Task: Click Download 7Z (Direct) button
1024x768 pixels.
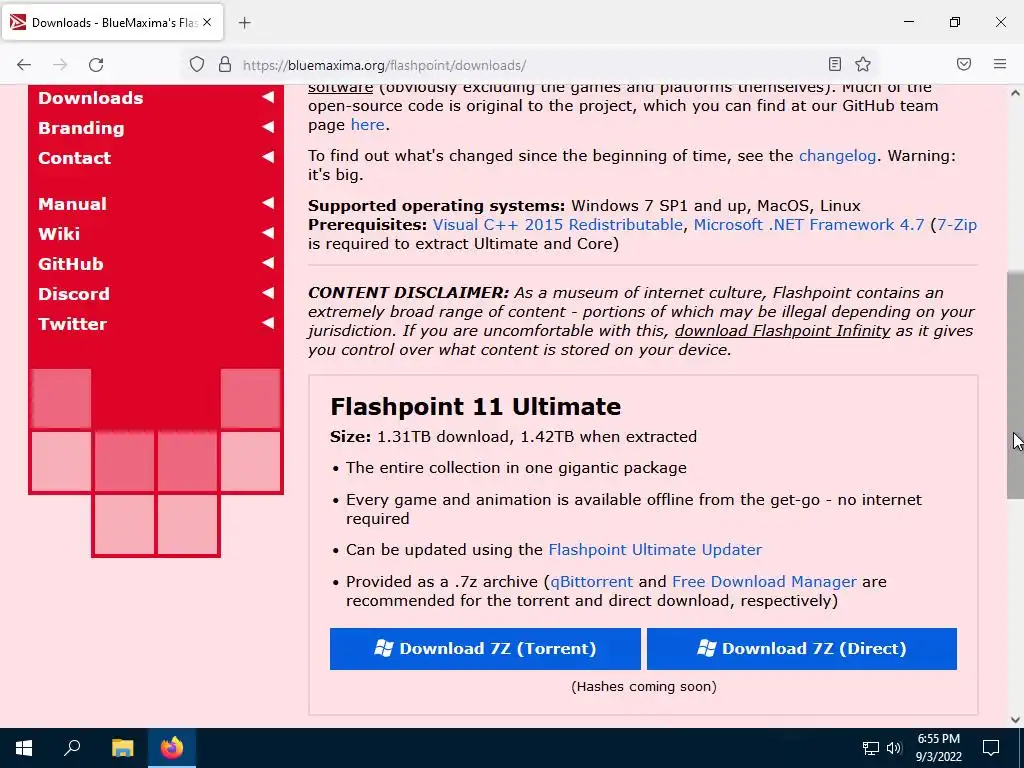Action: (x=802, y=649)
